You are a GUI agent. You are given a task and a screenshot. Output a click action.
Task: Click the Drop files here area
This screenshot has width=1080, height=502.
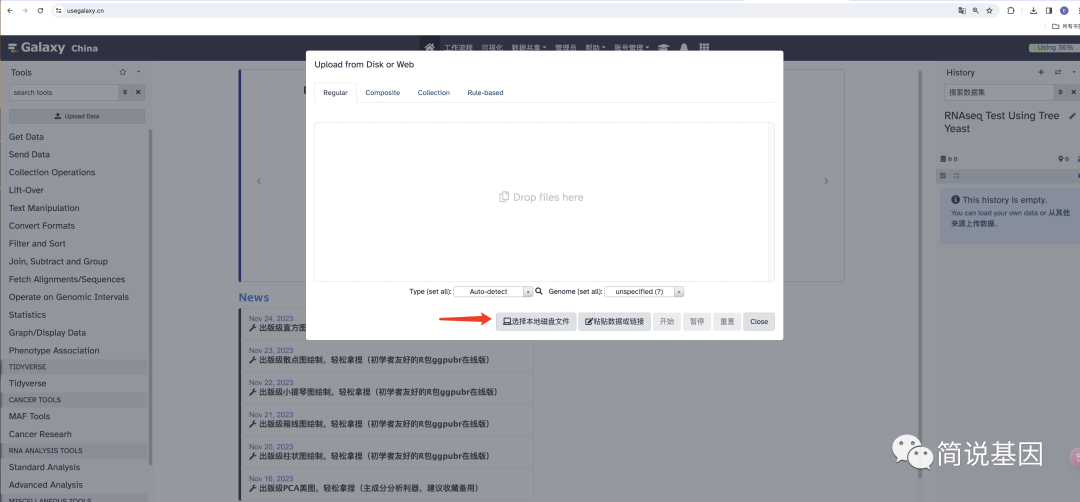pyautogui.click(x=544, y=202)
